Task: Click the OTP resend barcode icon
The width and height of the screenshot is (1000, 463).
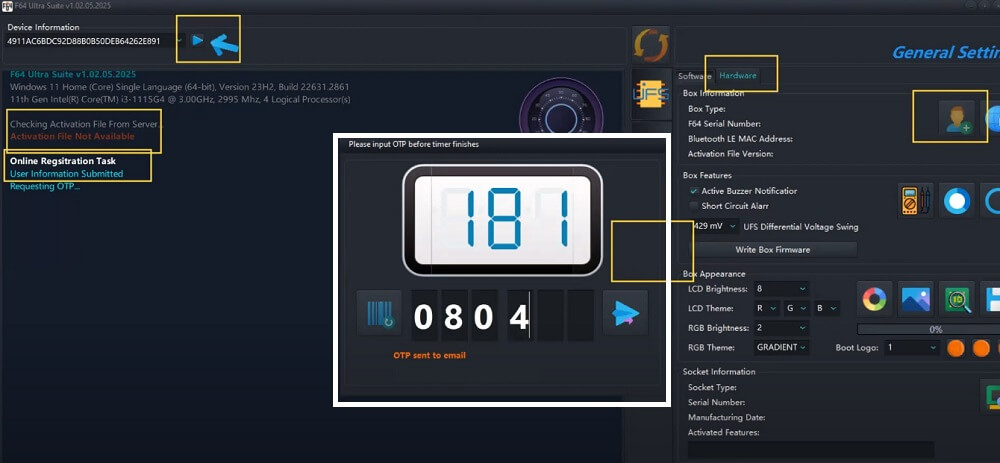Action: click(379, 312)
